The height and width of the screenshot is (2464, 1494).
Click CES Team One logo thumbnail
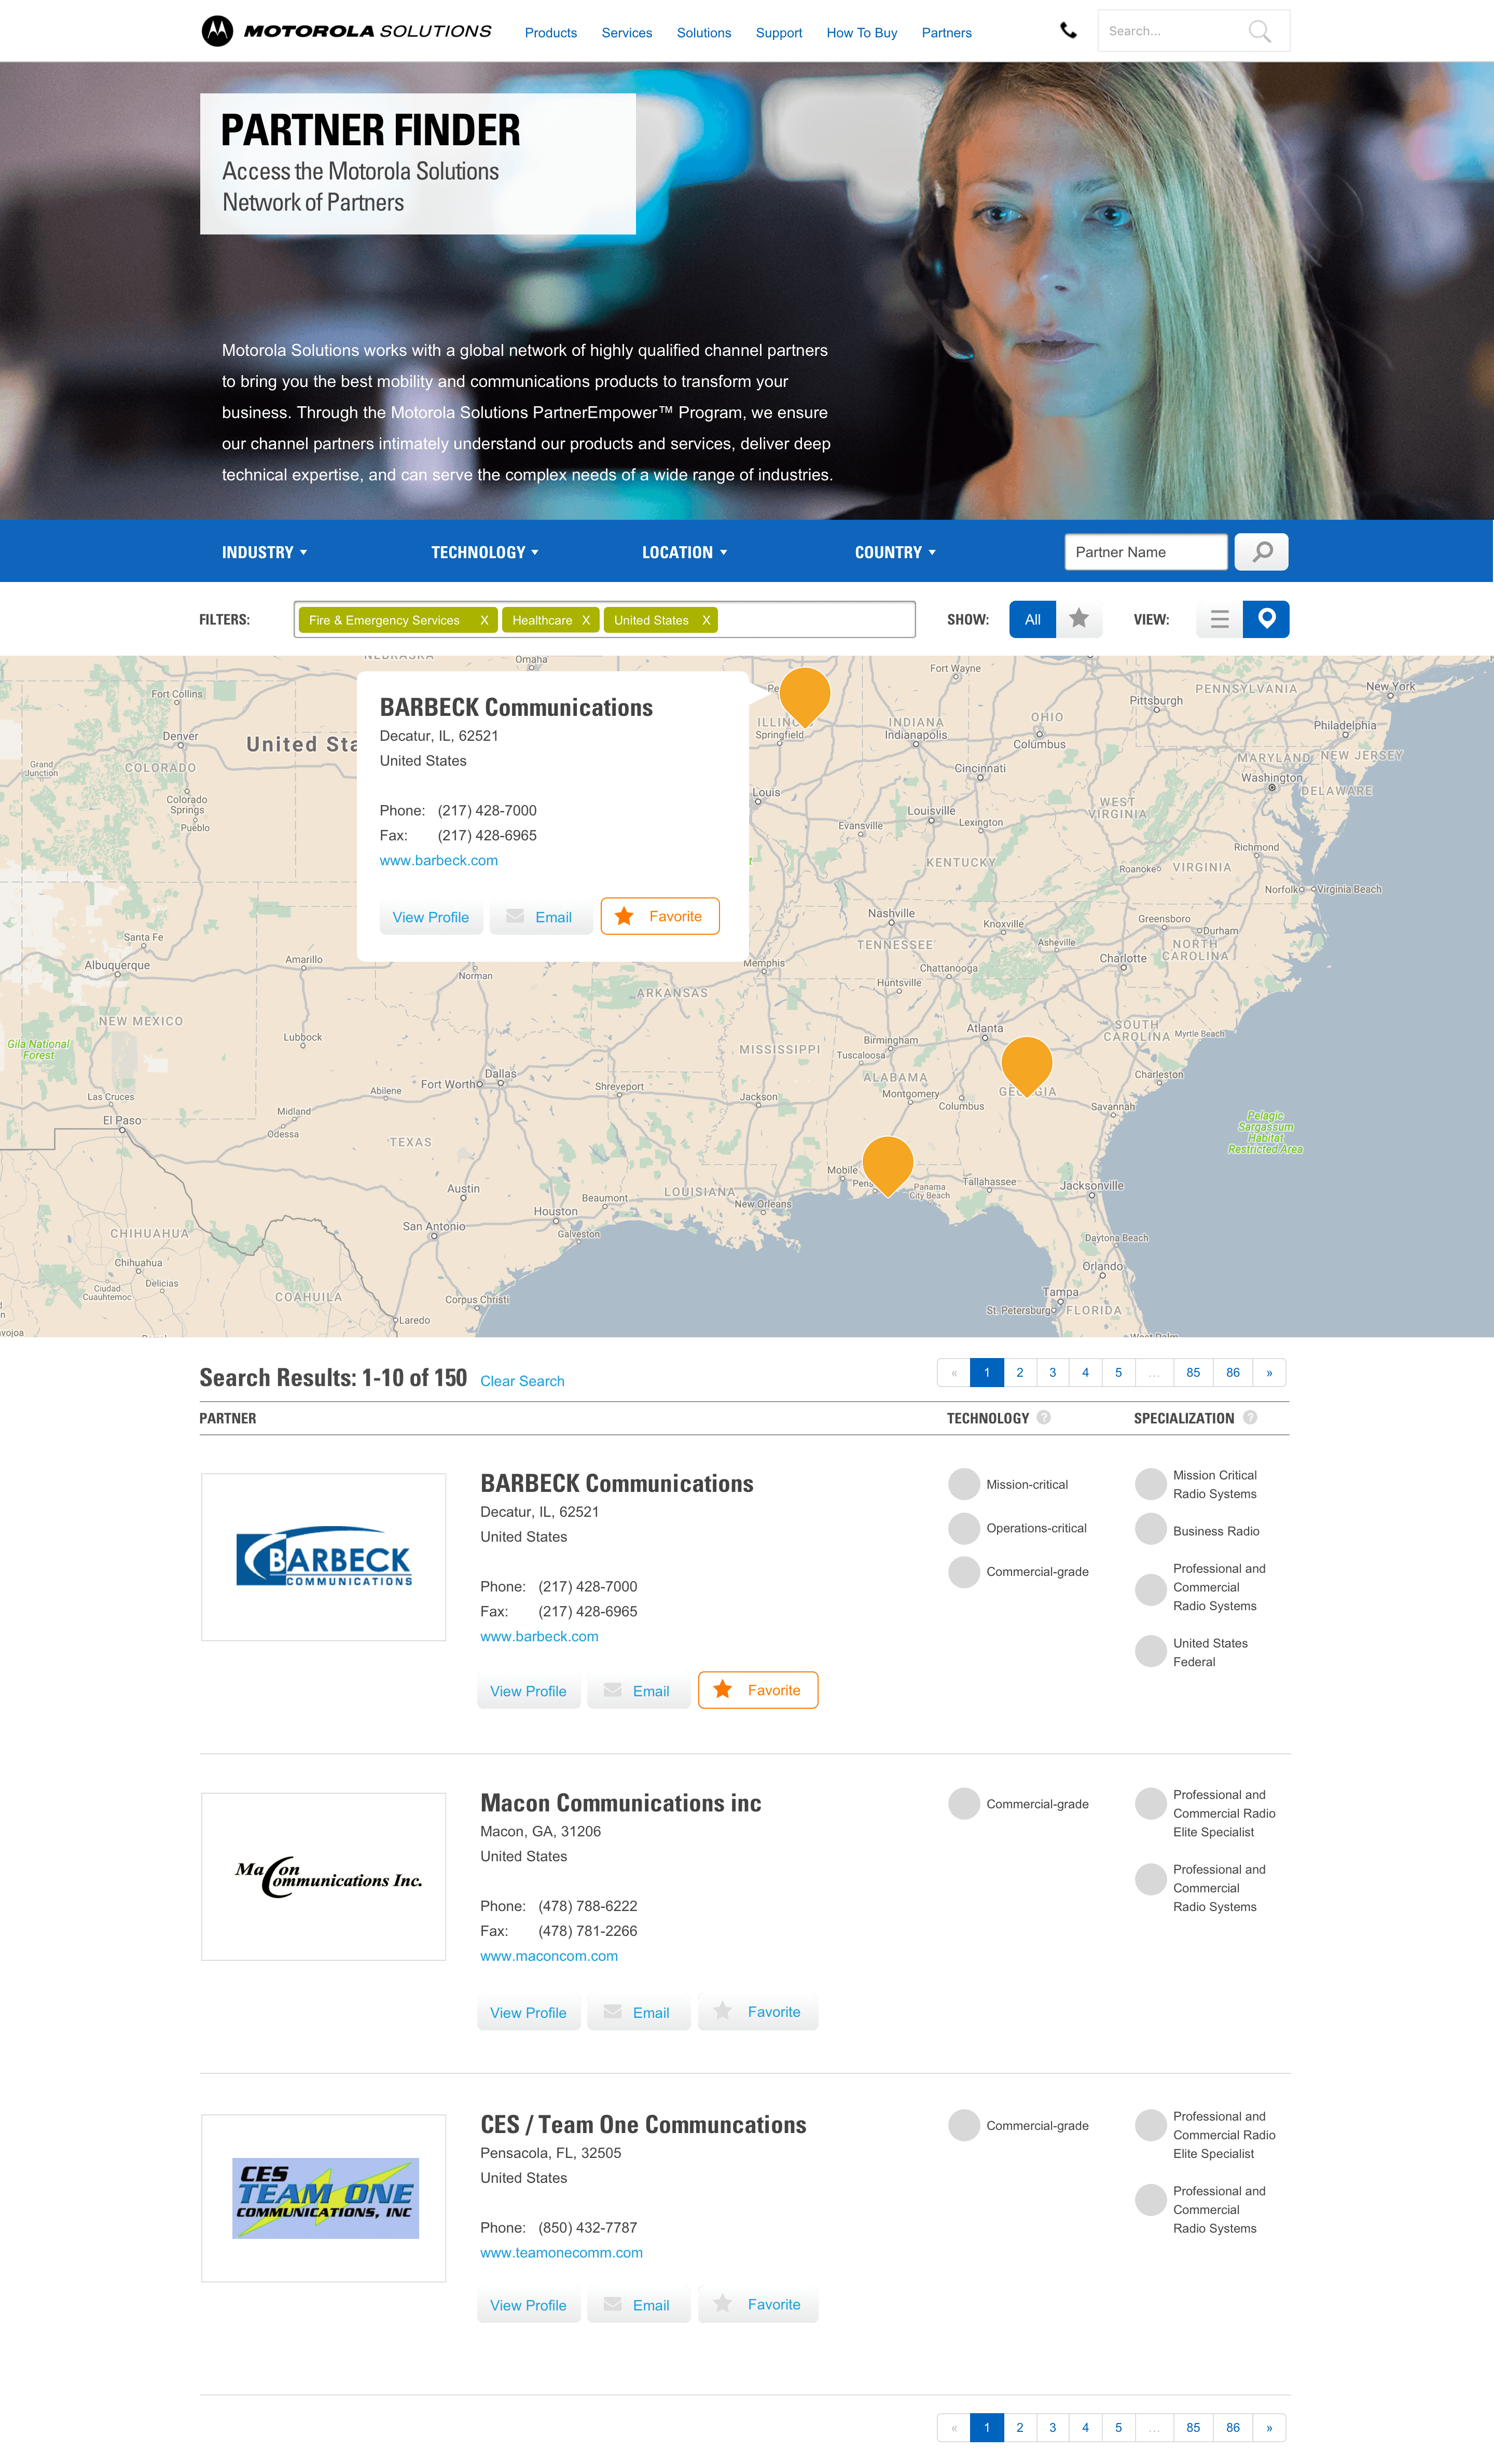[x=323, y=2197]
